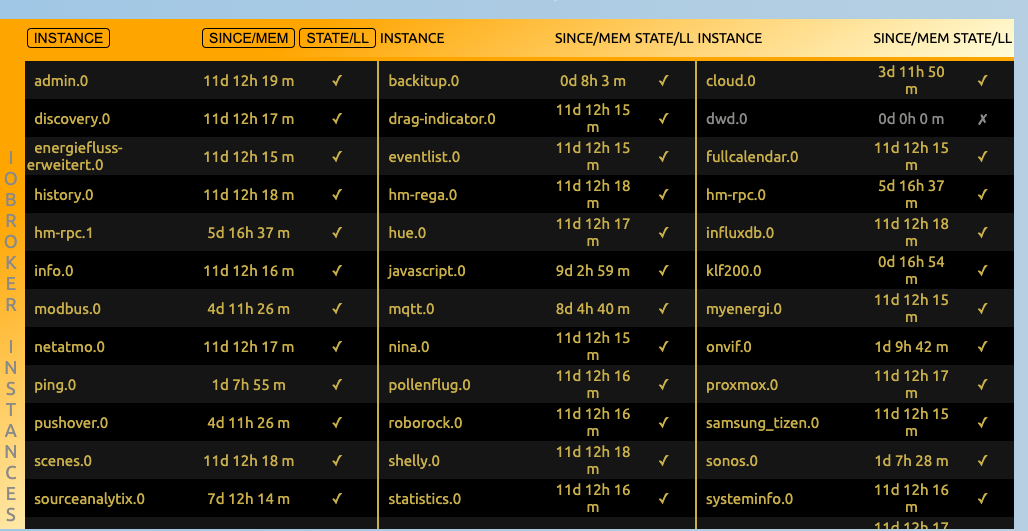Click the INSTANCE header button
Screen dimensions: 1028x531
click(x=68, y=38)
